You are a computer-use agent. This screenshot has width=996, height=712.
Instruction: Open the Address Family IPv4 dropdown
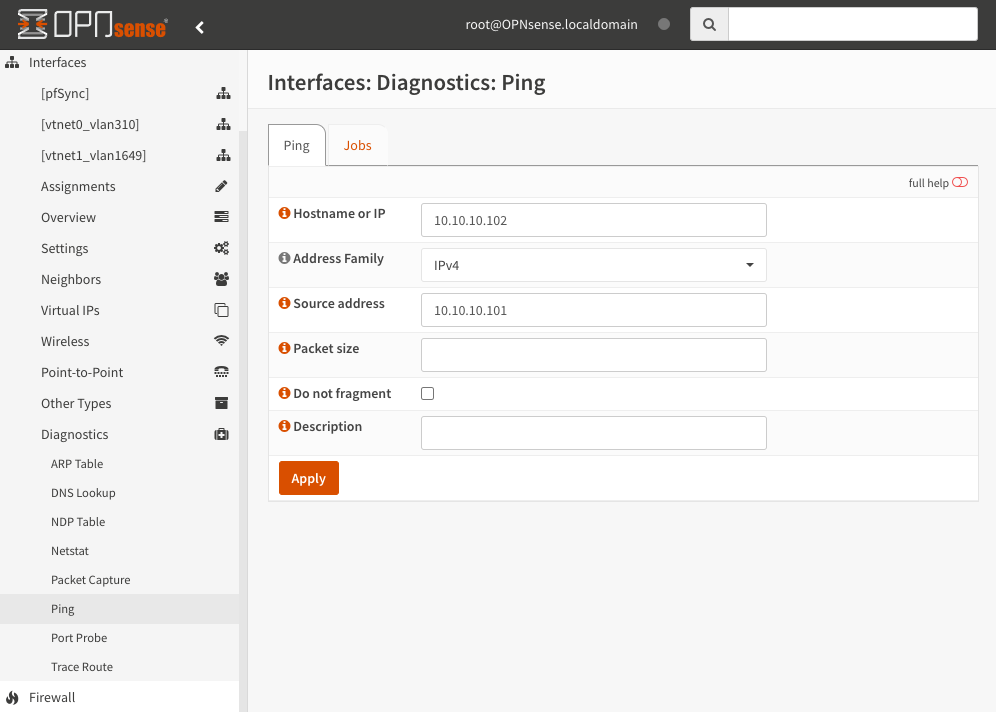pos(593,265)
